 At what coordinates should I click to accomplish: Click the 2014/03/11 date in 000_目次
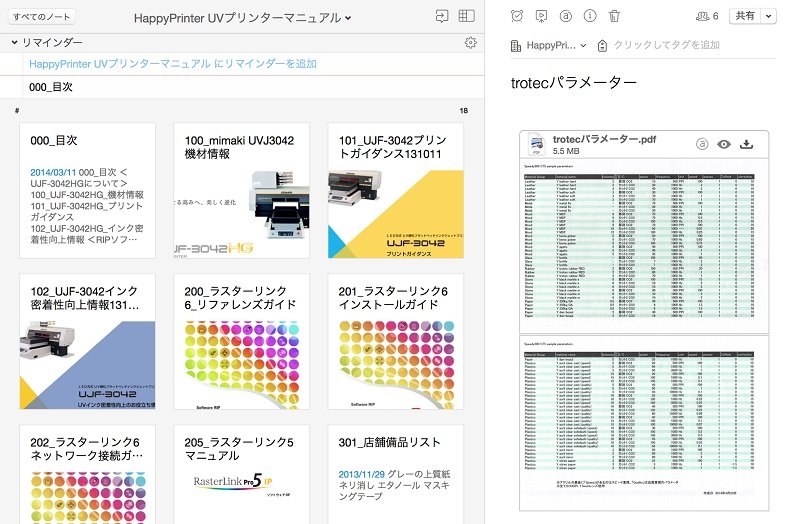(x=53, y=172)
